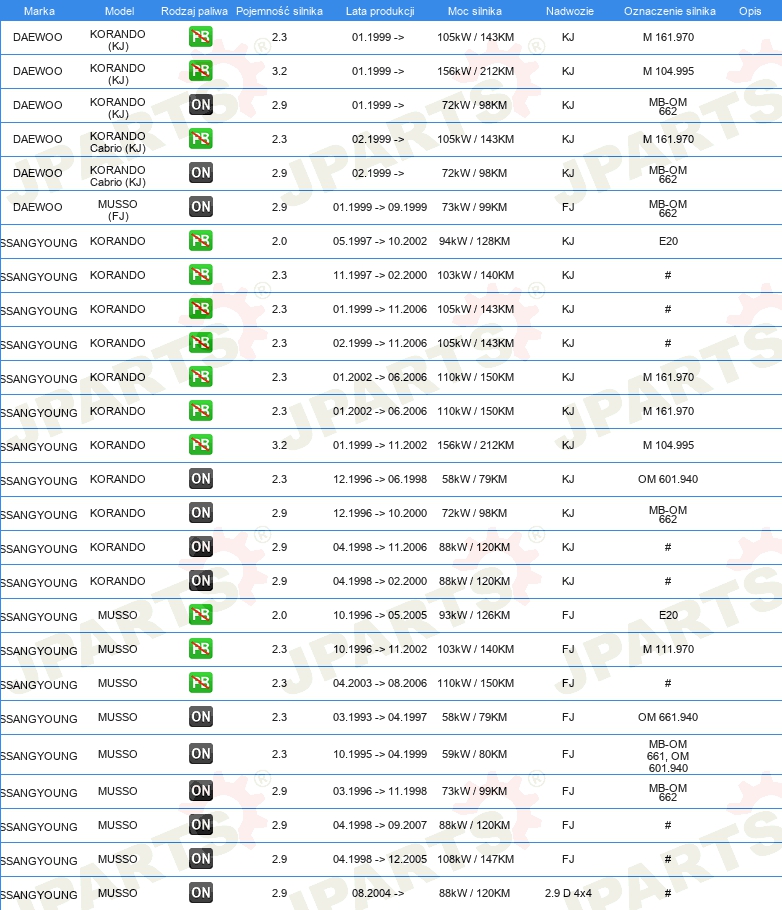Click the Oznaczenie silnika column header
The image size is (782, 910).
pos(670,11)
